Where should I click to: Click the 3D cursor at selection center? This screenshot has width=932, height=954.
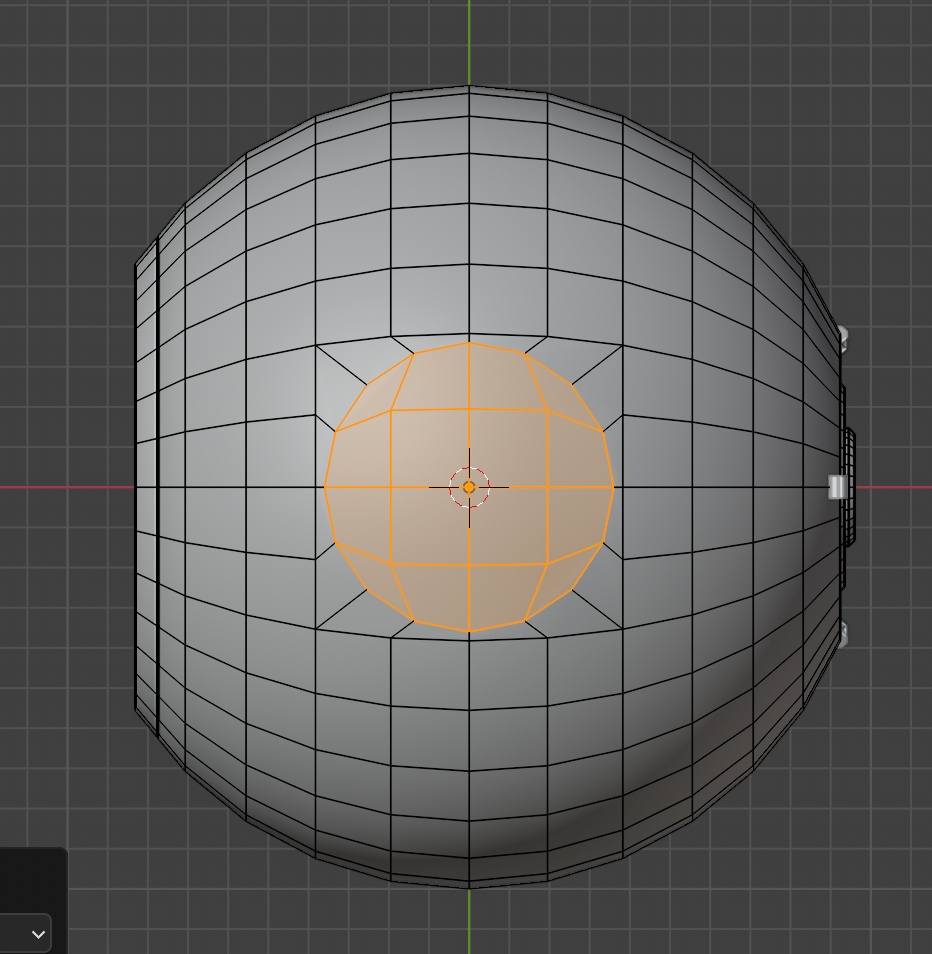click(x=469, y=487)
